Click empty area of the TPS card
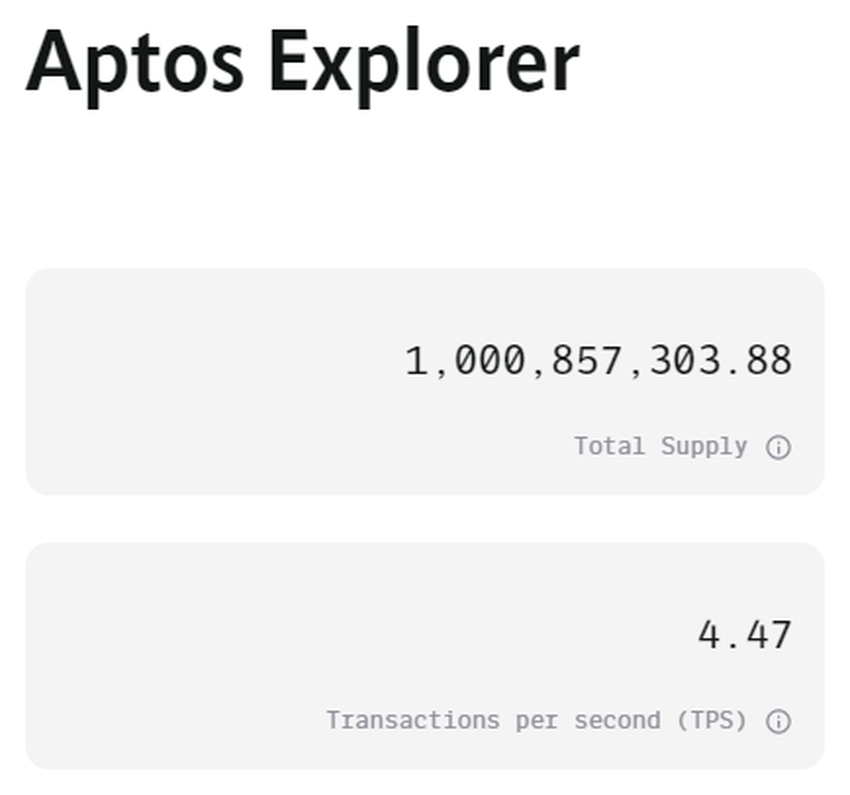 pos(200,655)
